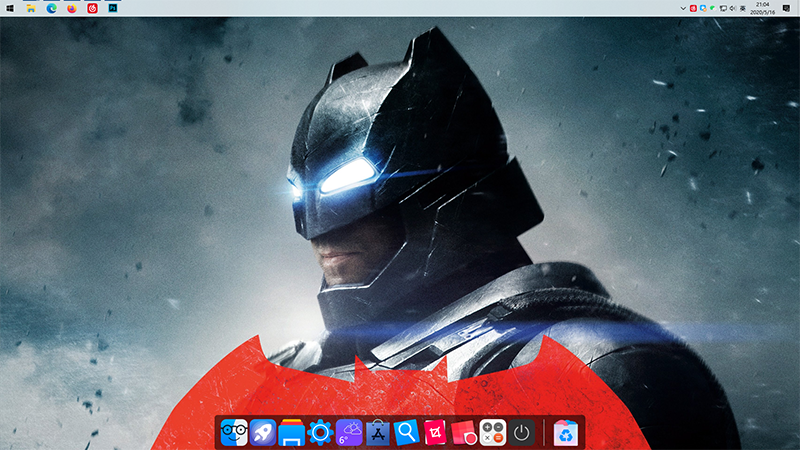This screenshot has width=800, height=450.
Task: Open the recycle bin in the dock
Action: (x=566, y=432)
